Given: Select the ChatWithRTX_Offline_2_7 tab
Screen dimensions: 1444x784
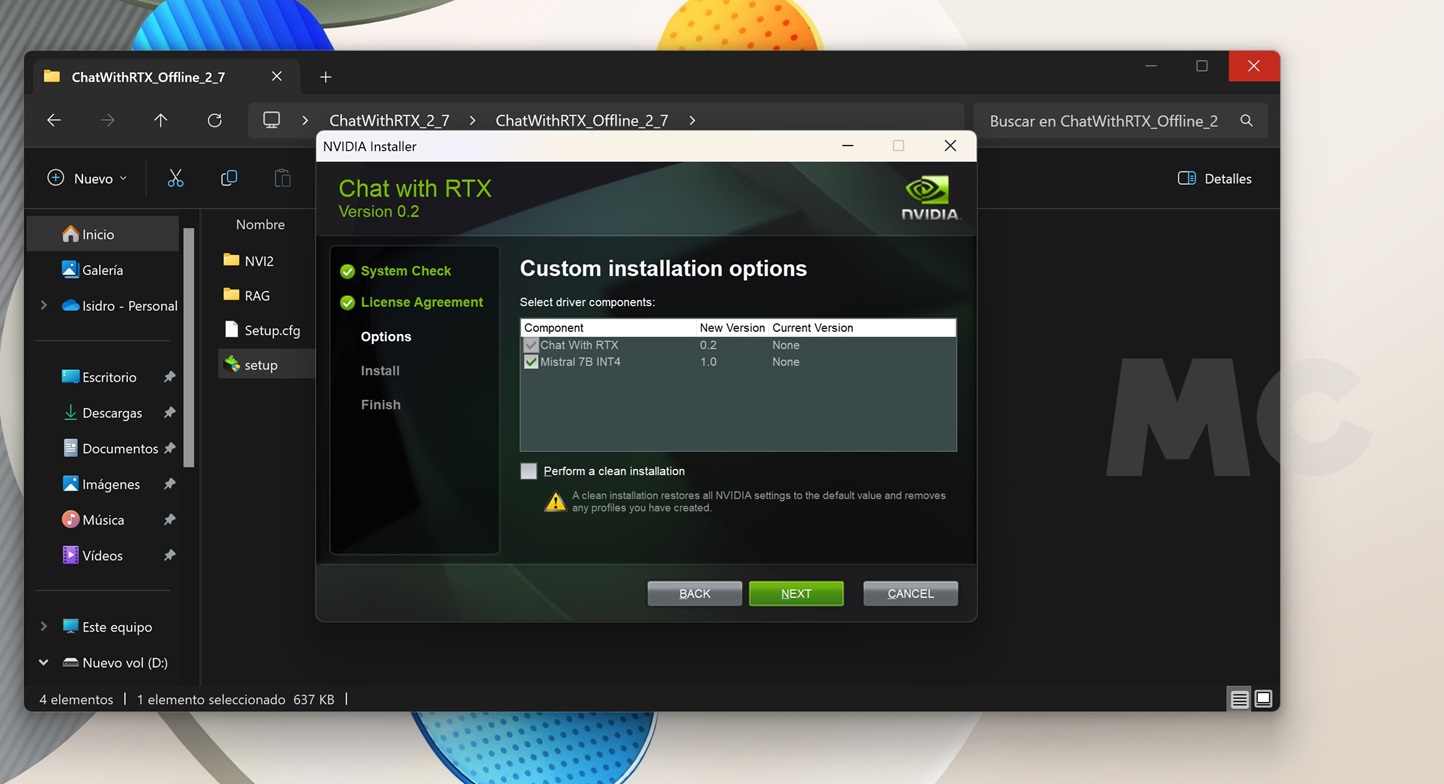Looking at the screenshot, I should (148, 77).
